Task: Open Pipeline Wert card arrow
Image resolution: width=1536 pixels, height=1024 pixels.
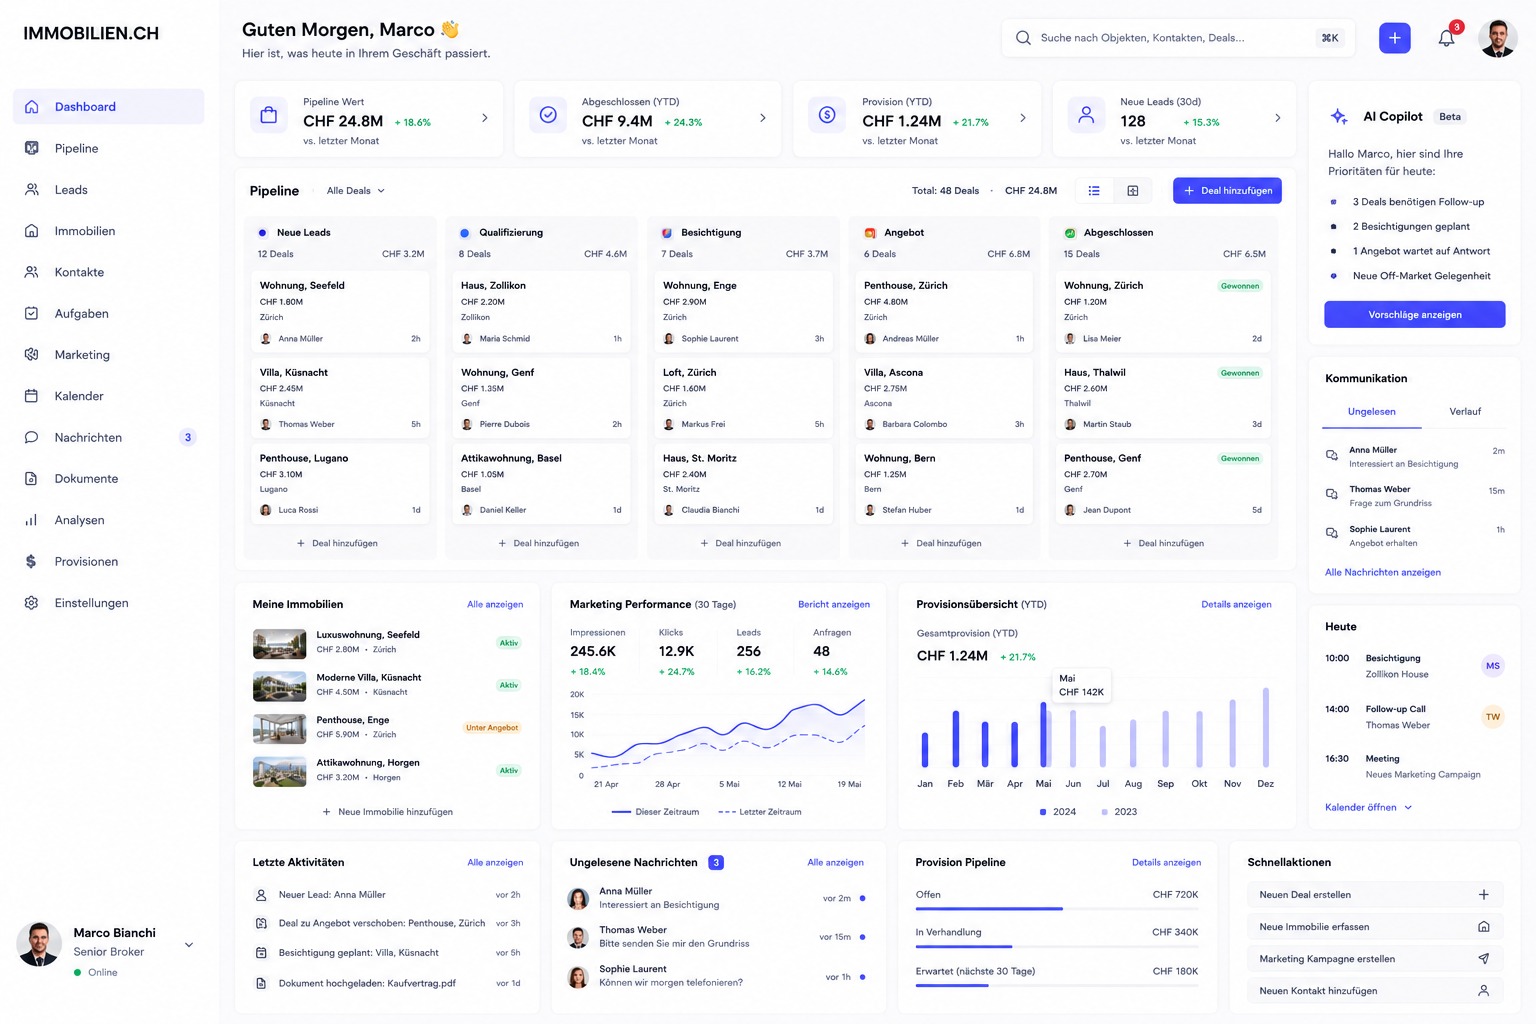Action: 485,118
